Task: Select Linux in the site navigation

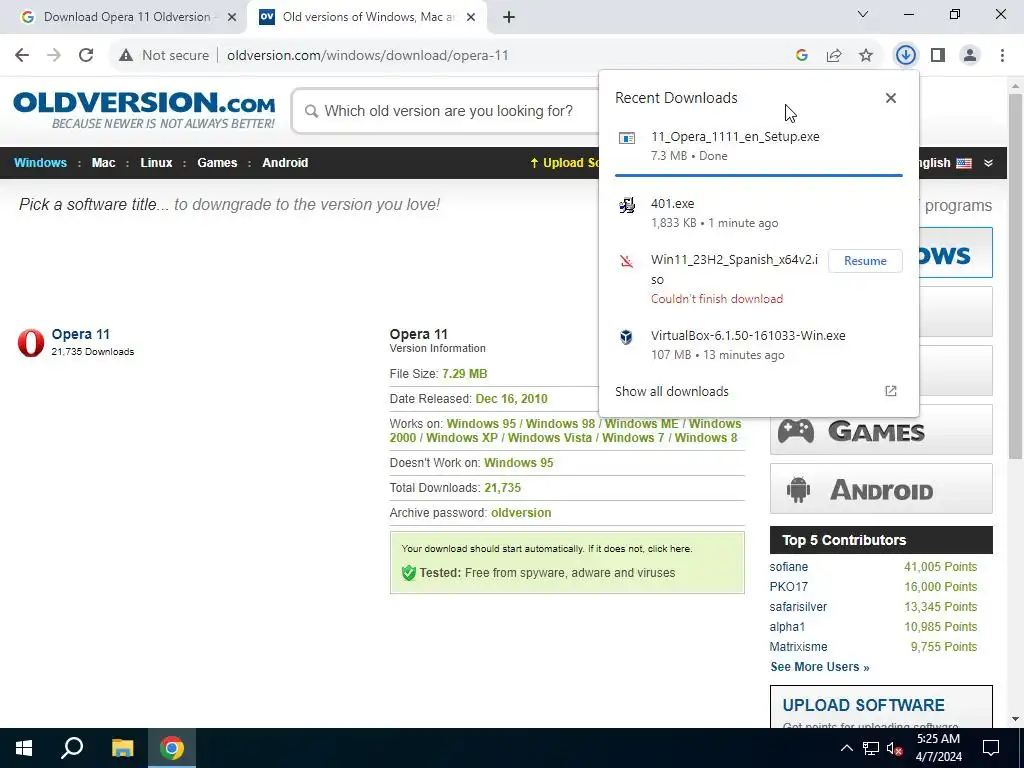Action: click(x=156, y=163)
